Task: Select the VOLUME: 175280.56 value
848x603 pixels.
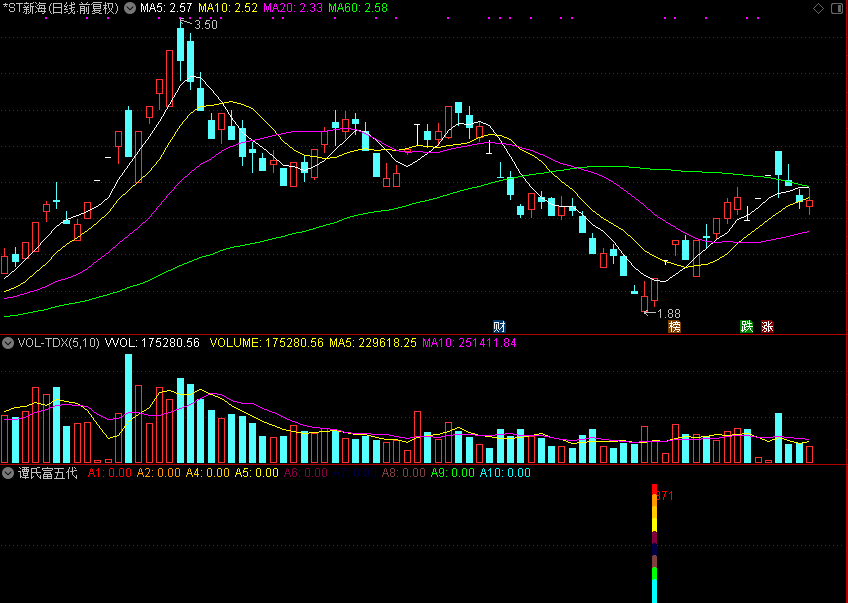Action: coord(267,343)
